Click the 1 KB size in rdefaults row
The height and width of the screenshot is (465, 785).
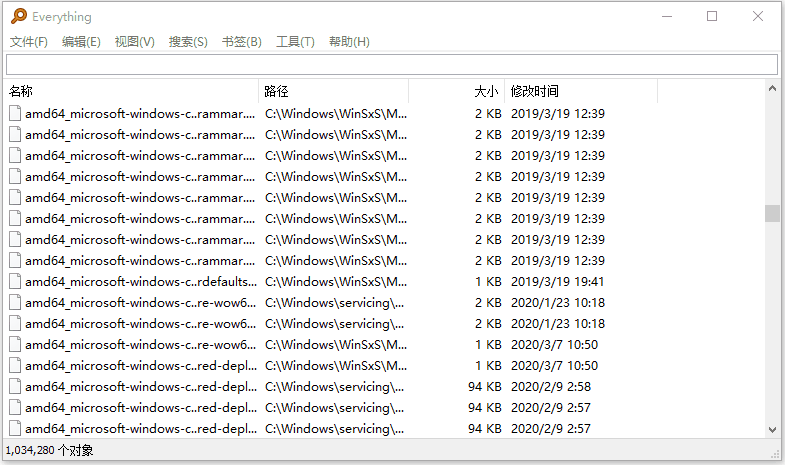tap(488, 282)
